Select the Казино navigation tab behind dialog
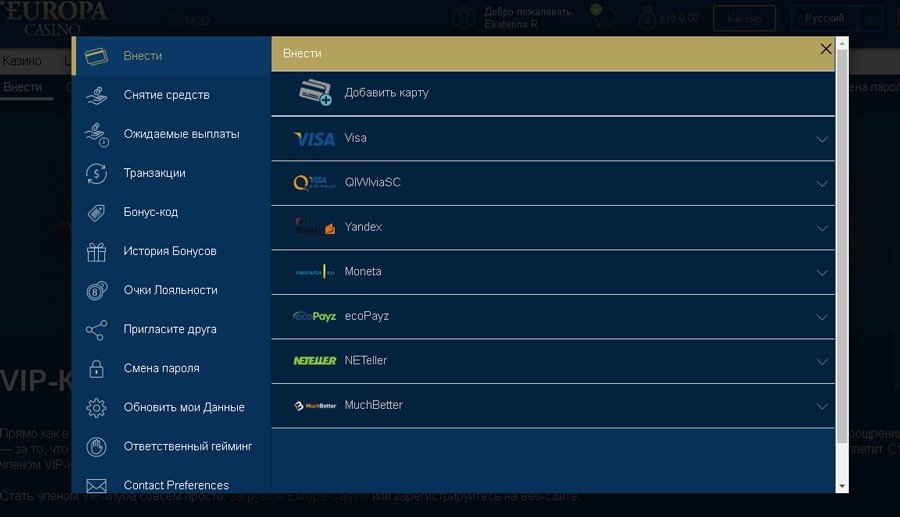The width and height of the screenshot is (900, 517). tap(21, 61)
